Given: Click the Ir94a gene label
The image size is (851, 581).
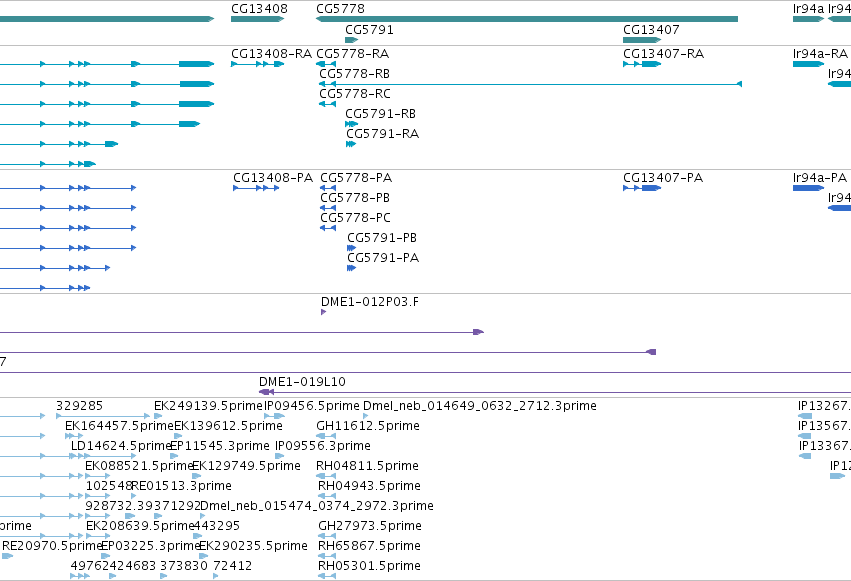Looking at the screenshot, I should [808, 9].
